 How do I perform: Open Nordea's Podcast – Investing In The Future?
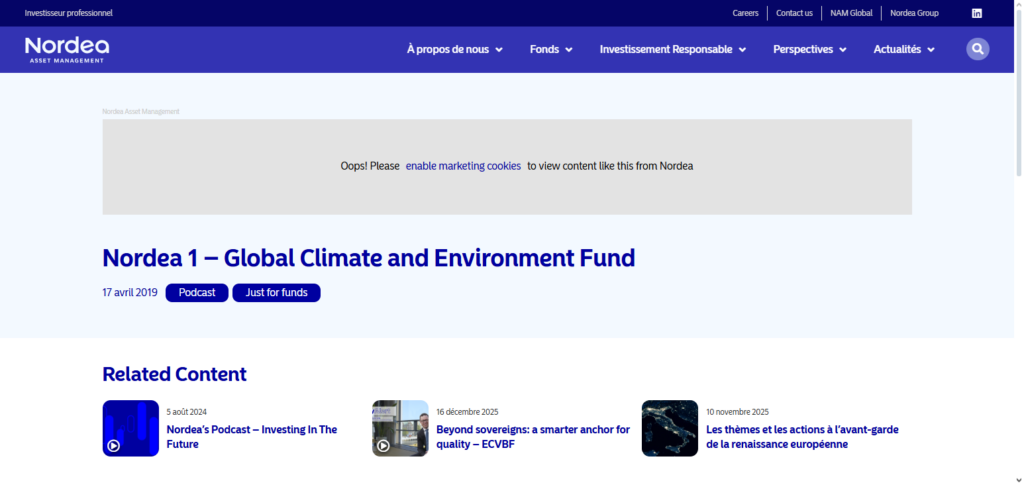252,437
